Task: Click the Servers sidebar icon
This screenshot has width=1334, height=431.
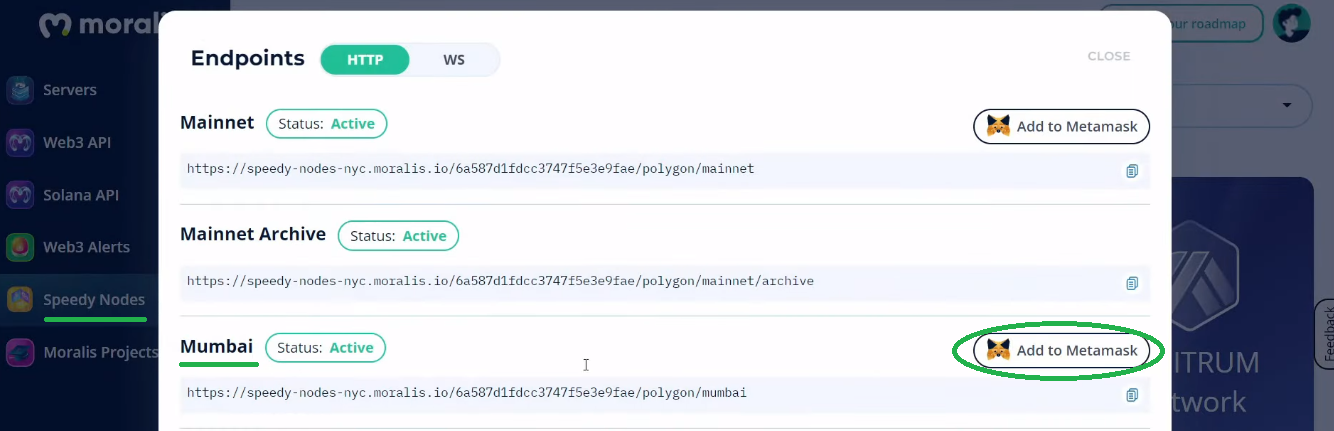Action: click(x=20, y=90)
